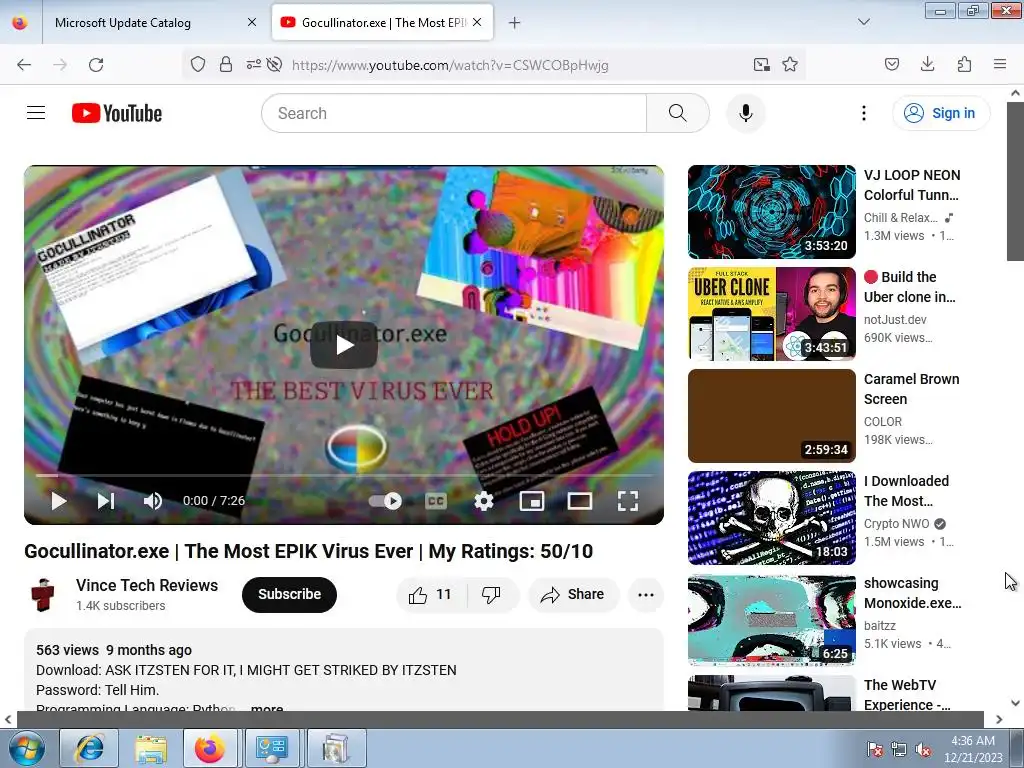Image resolution: width=1024 pixels, height=768 pixels.
Task: Open the Windows Start menu
Action: (x=26, y=749)
